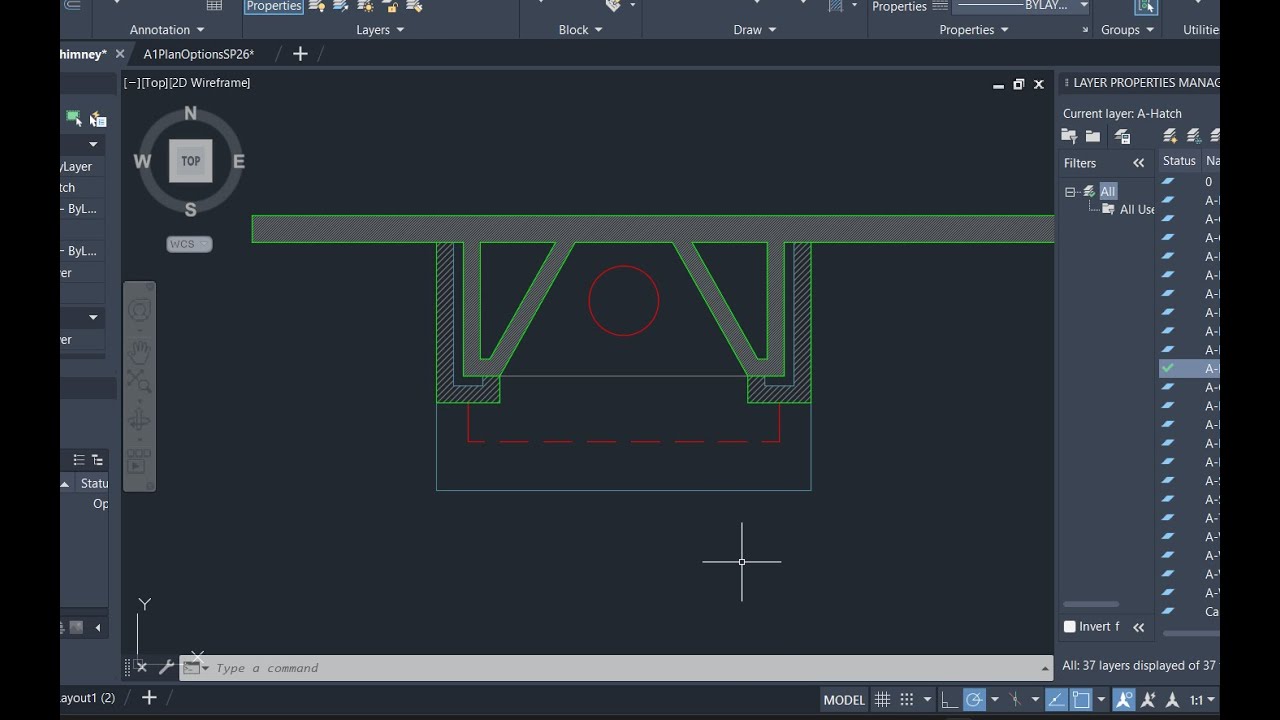Toggle Ortho mode in status bar

point(949,700)
